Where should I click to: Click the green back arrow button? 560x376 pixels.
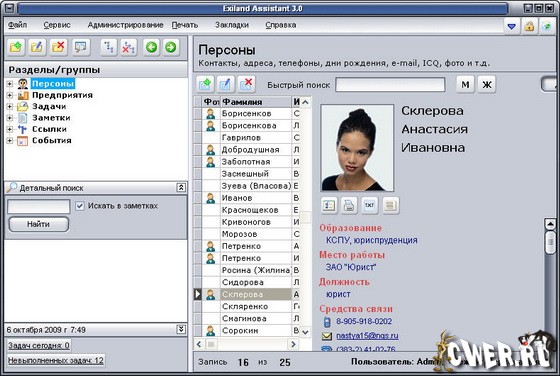[151, 47]
